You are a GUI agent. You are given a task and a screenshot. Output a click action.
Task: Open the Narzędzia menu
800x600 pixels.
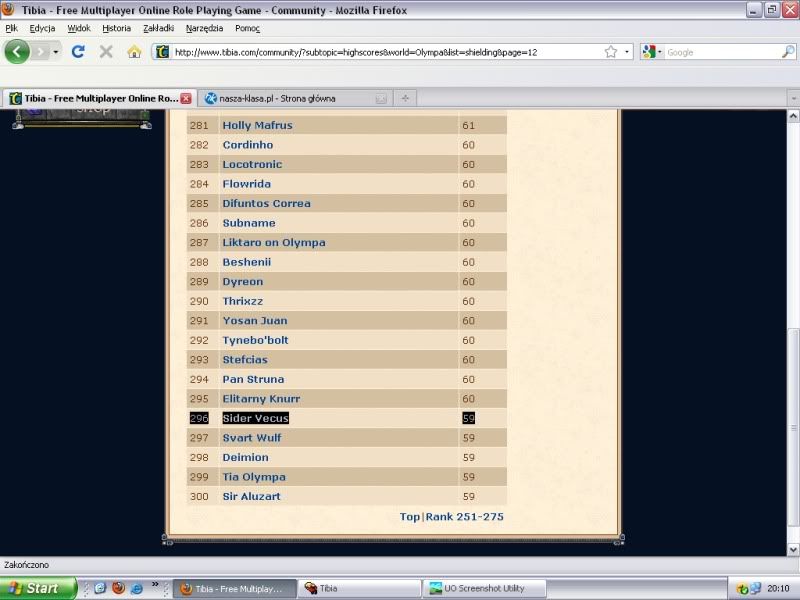(x=205, y=28)
